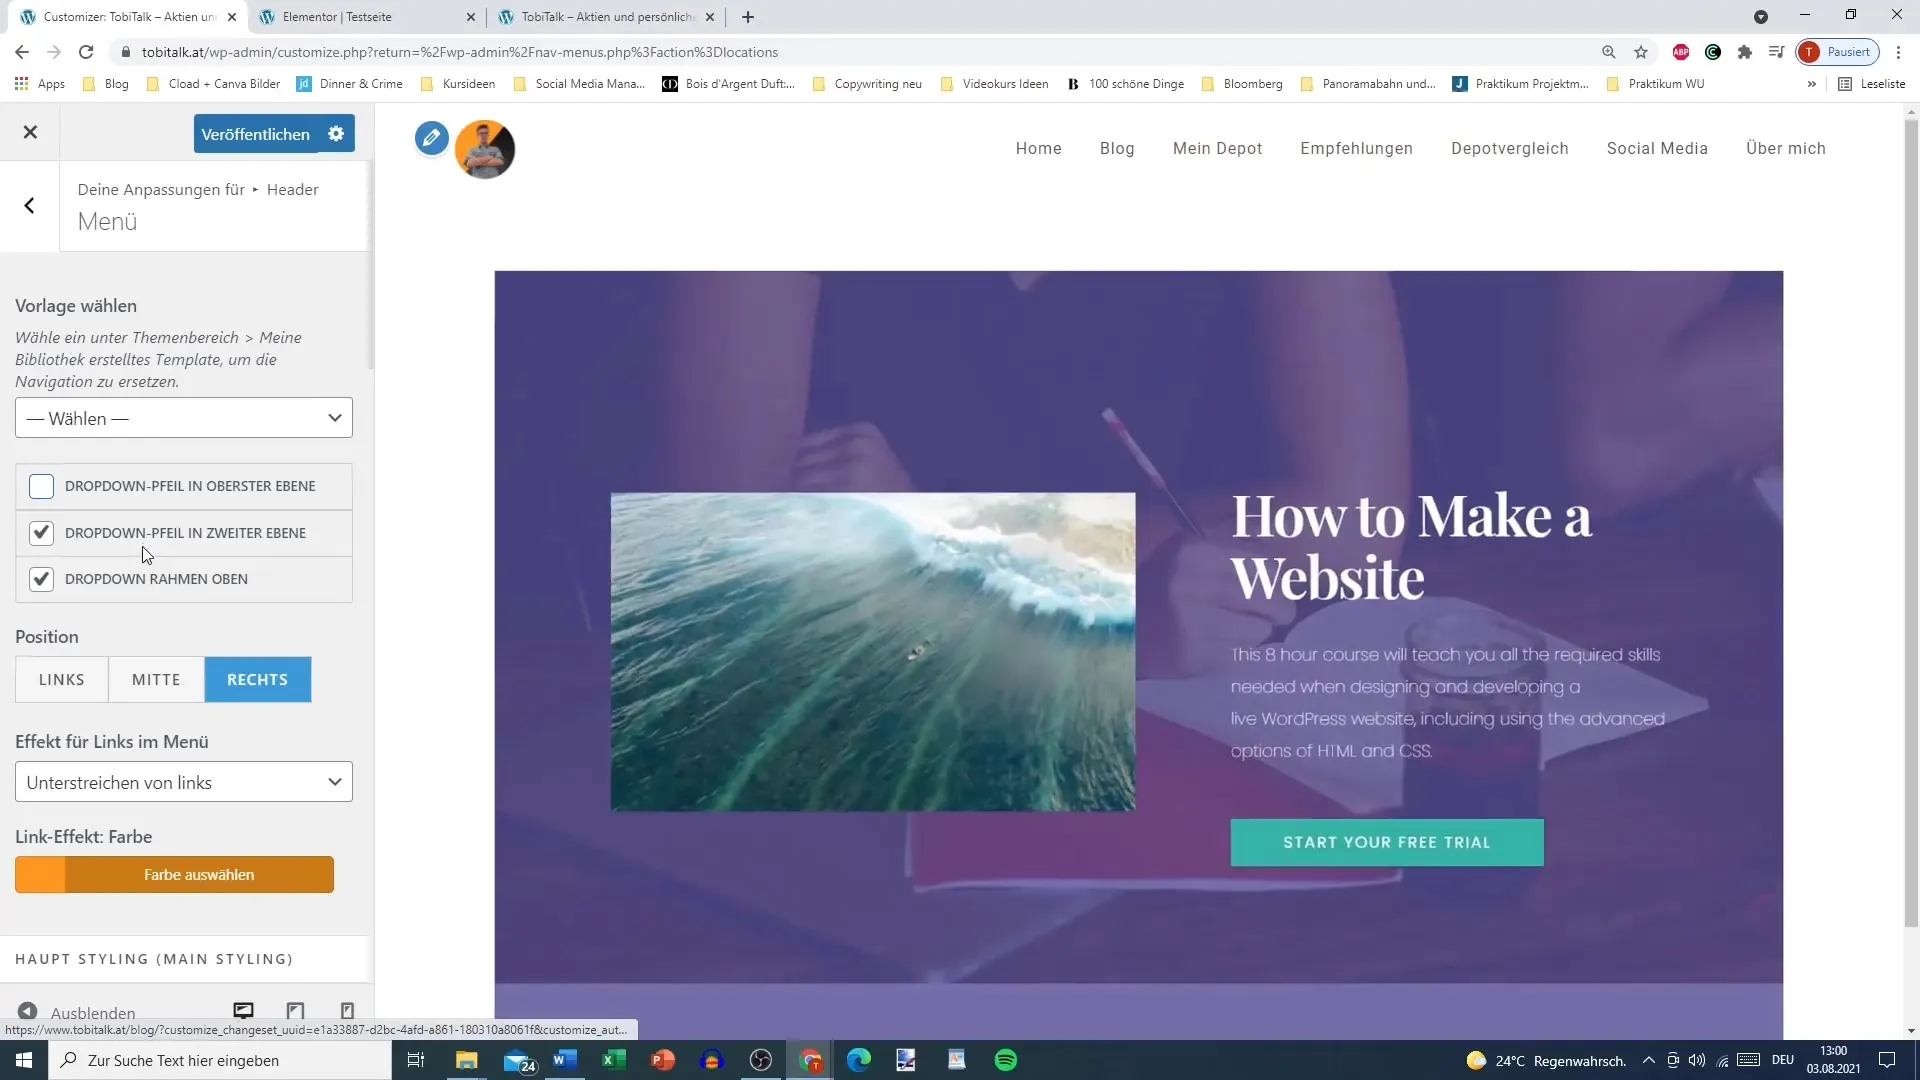Bookmark this page with the star icon
Image resolution: width=1920 pixels, height=1080 pixels.
point(1641,52)
